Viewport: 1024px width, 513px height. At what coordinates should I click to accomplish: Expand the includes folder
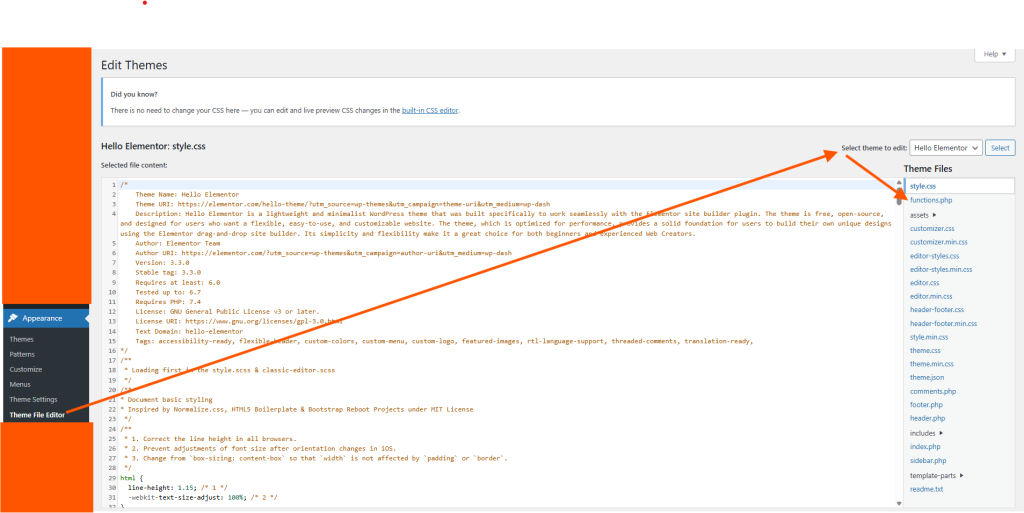[926, 433]
